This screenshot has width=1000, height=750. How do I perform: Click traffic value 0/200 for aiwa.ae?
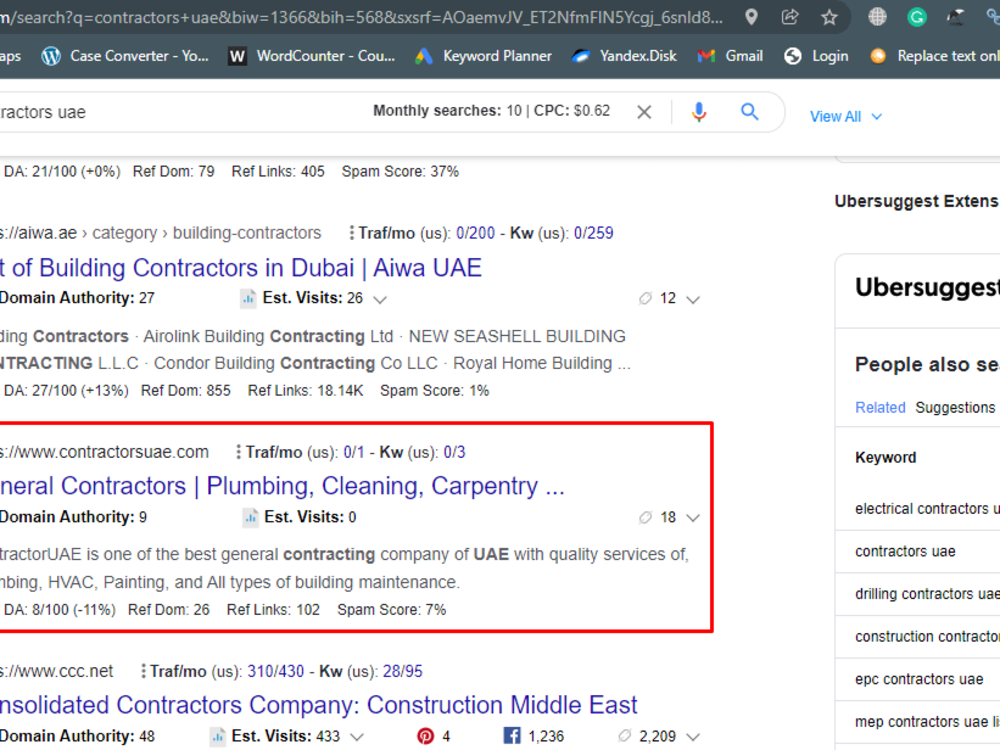coord(476,233)
